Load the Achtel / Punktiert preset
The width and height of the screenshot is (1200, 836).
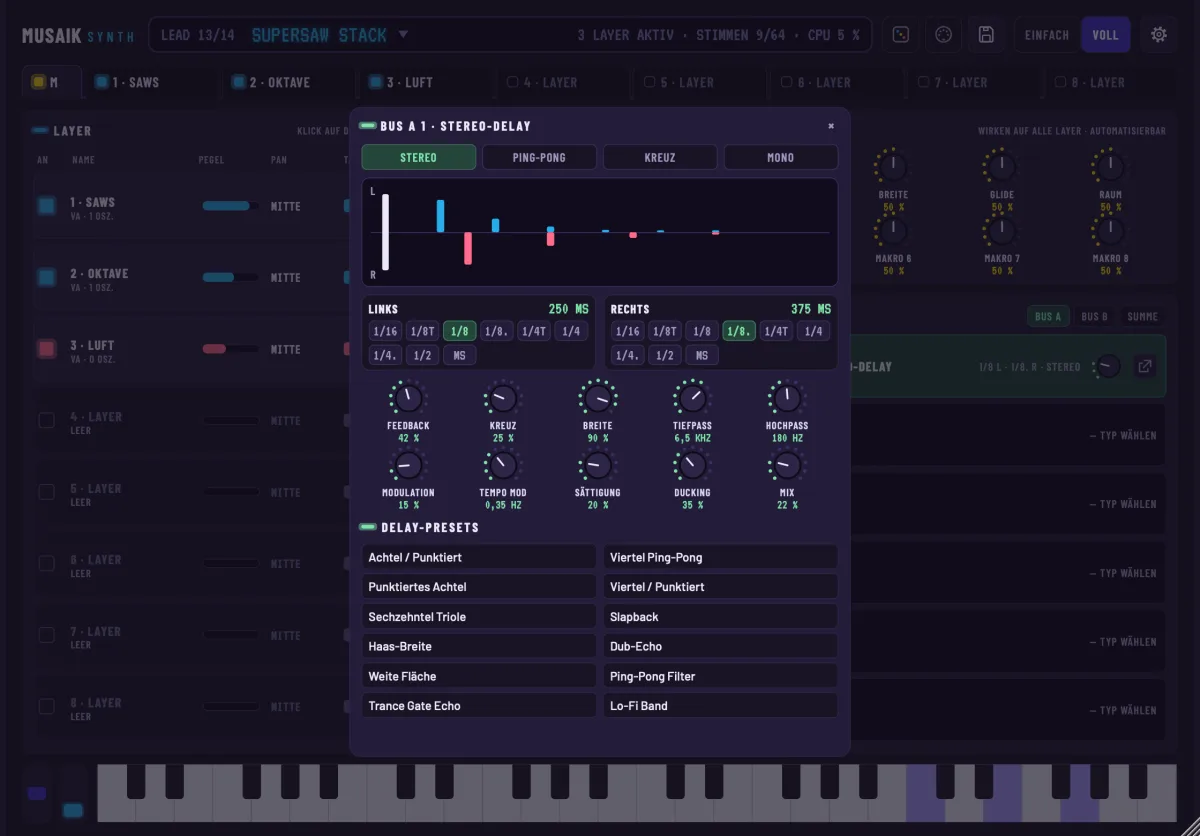[x=479, y=557]
